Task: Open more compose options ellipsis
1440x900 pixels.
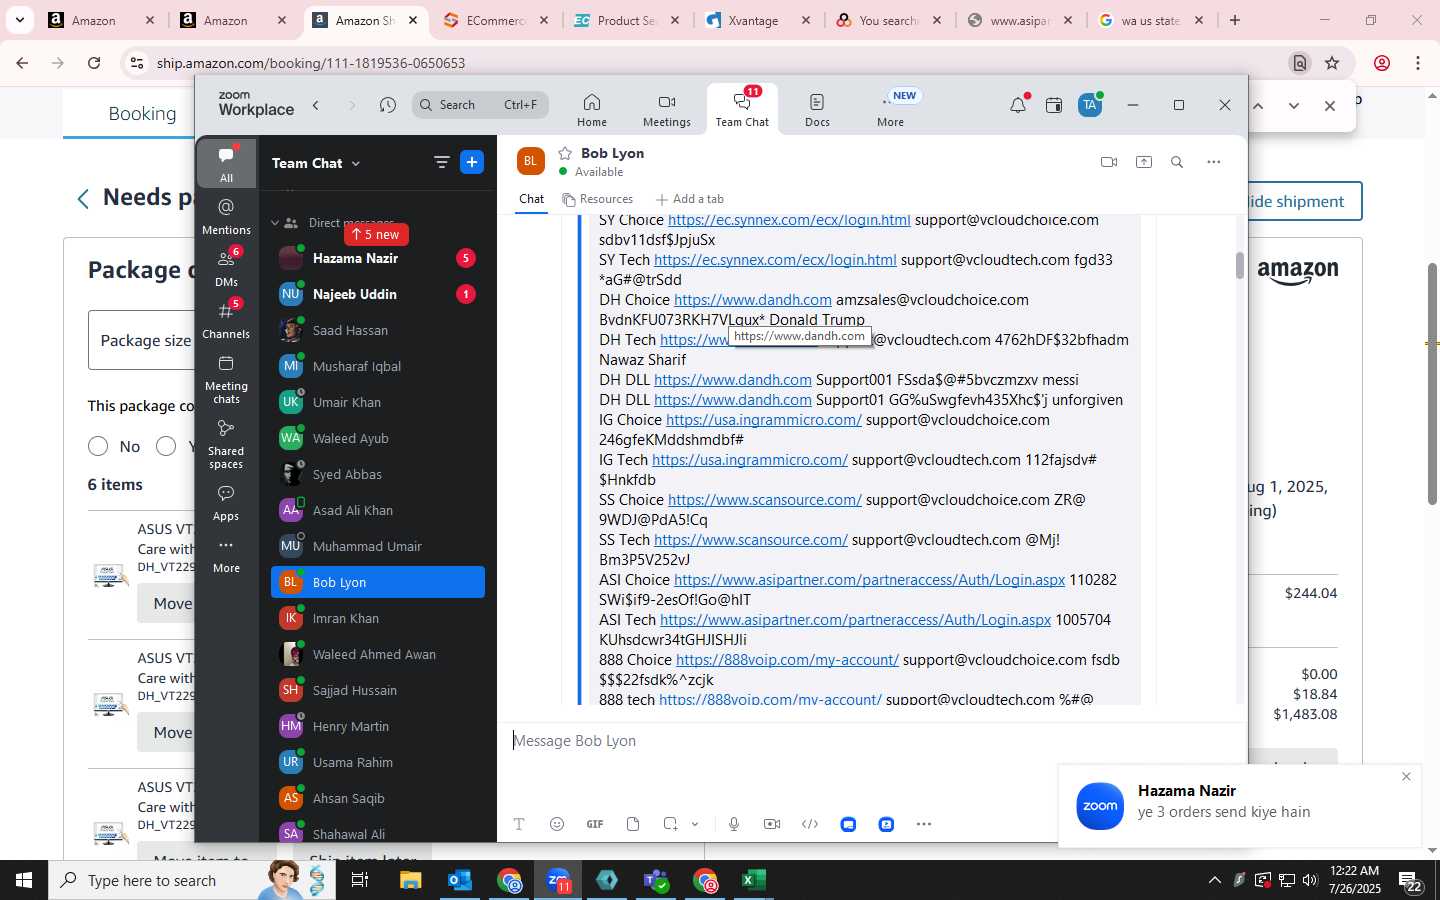Action: (924, 824)
